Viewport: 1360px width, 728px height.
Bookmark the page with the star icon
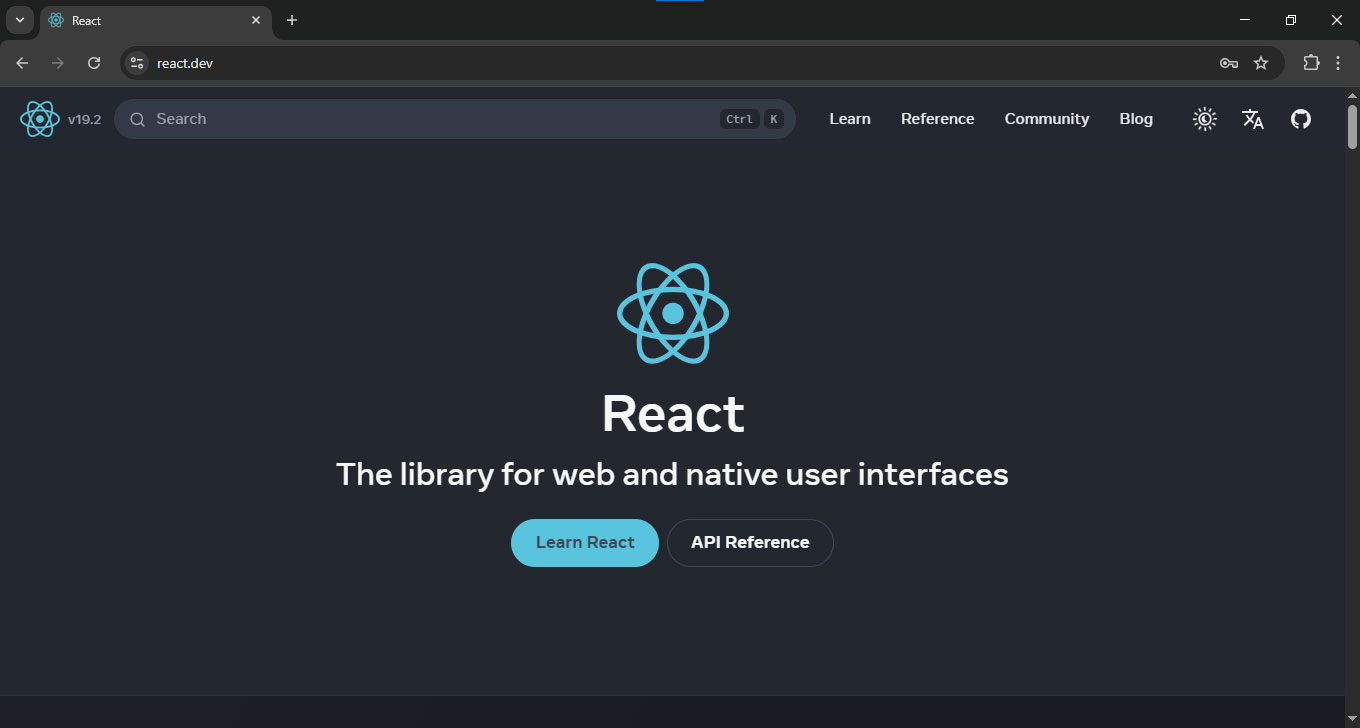click(x=1260, y=62)
